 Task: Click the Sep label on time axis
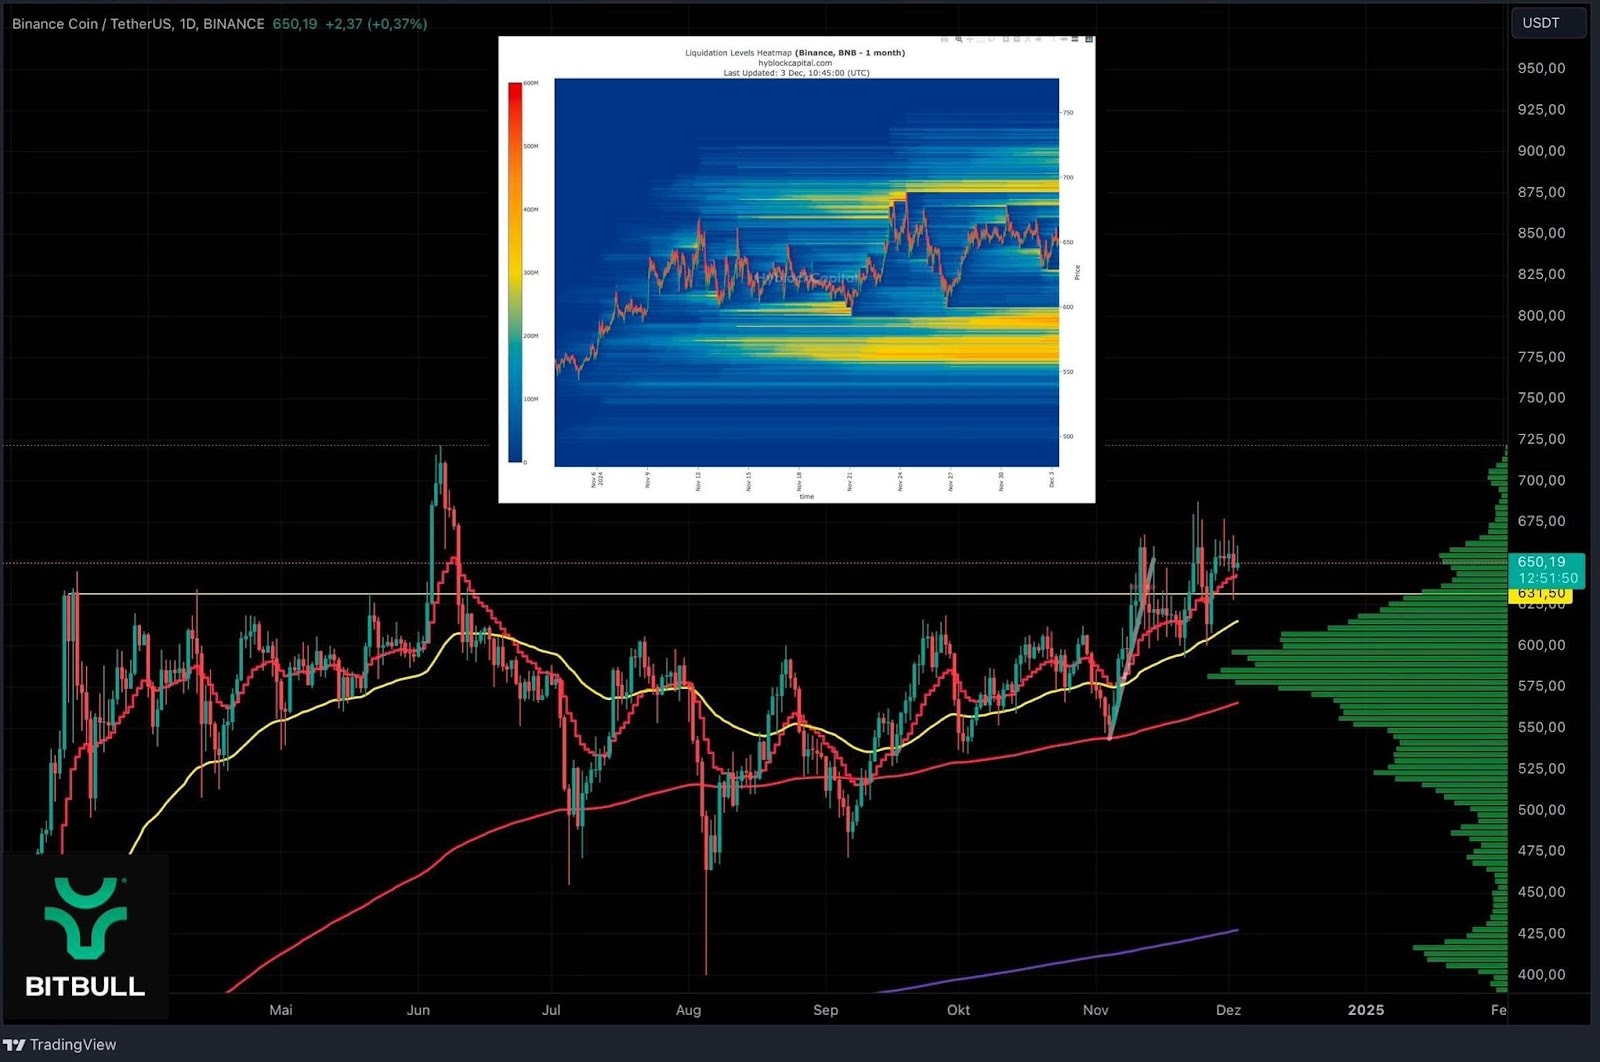[825, 1010]
